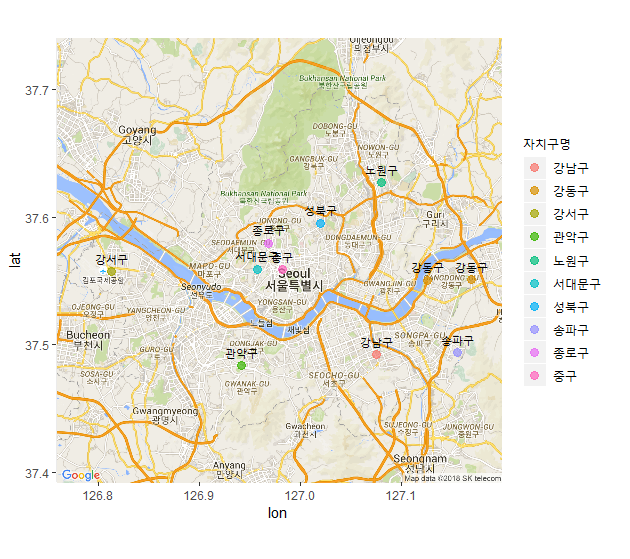Pick the 성북구 legend color swatch
This screenshot has height=559, width=630.
(x=534, y=306)
